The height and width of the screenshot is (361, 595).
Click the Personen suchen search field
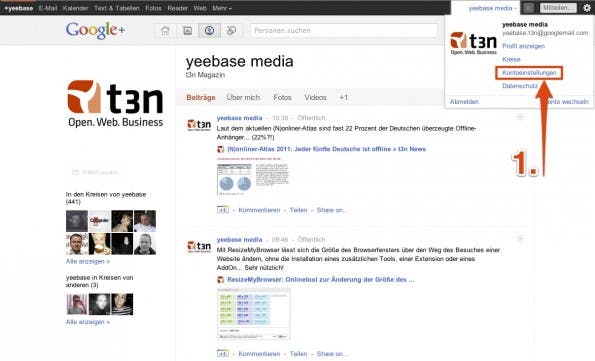coord(344,31)
